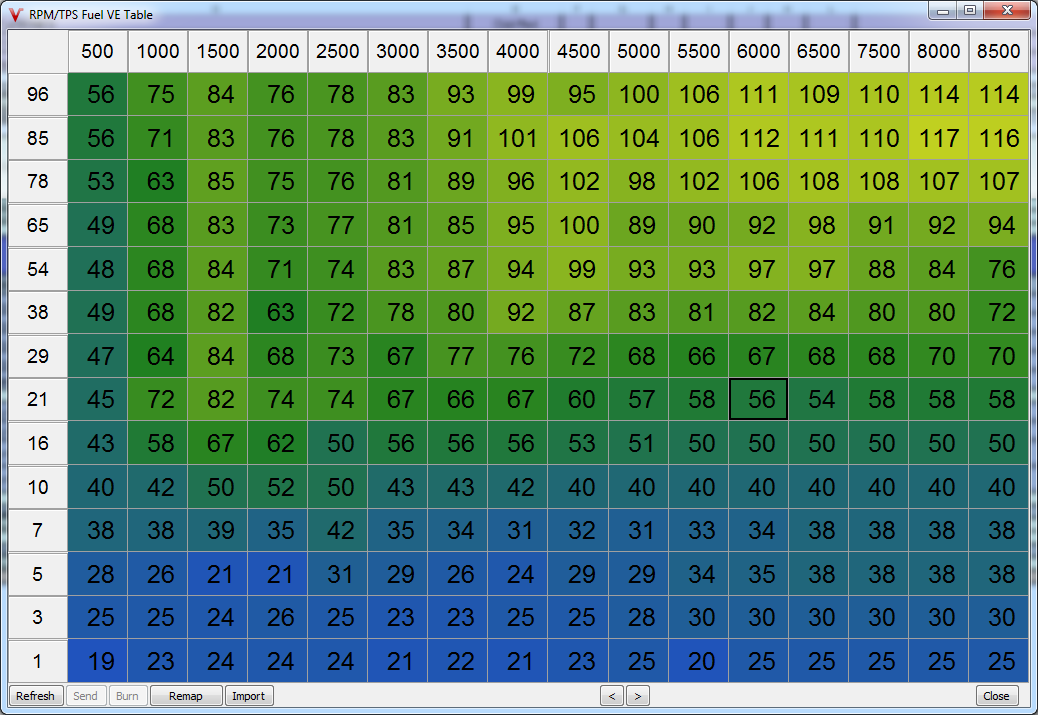1038x715 pixels.
Task: Select the TPS 78 row header
Action: [x=38, y=181]
